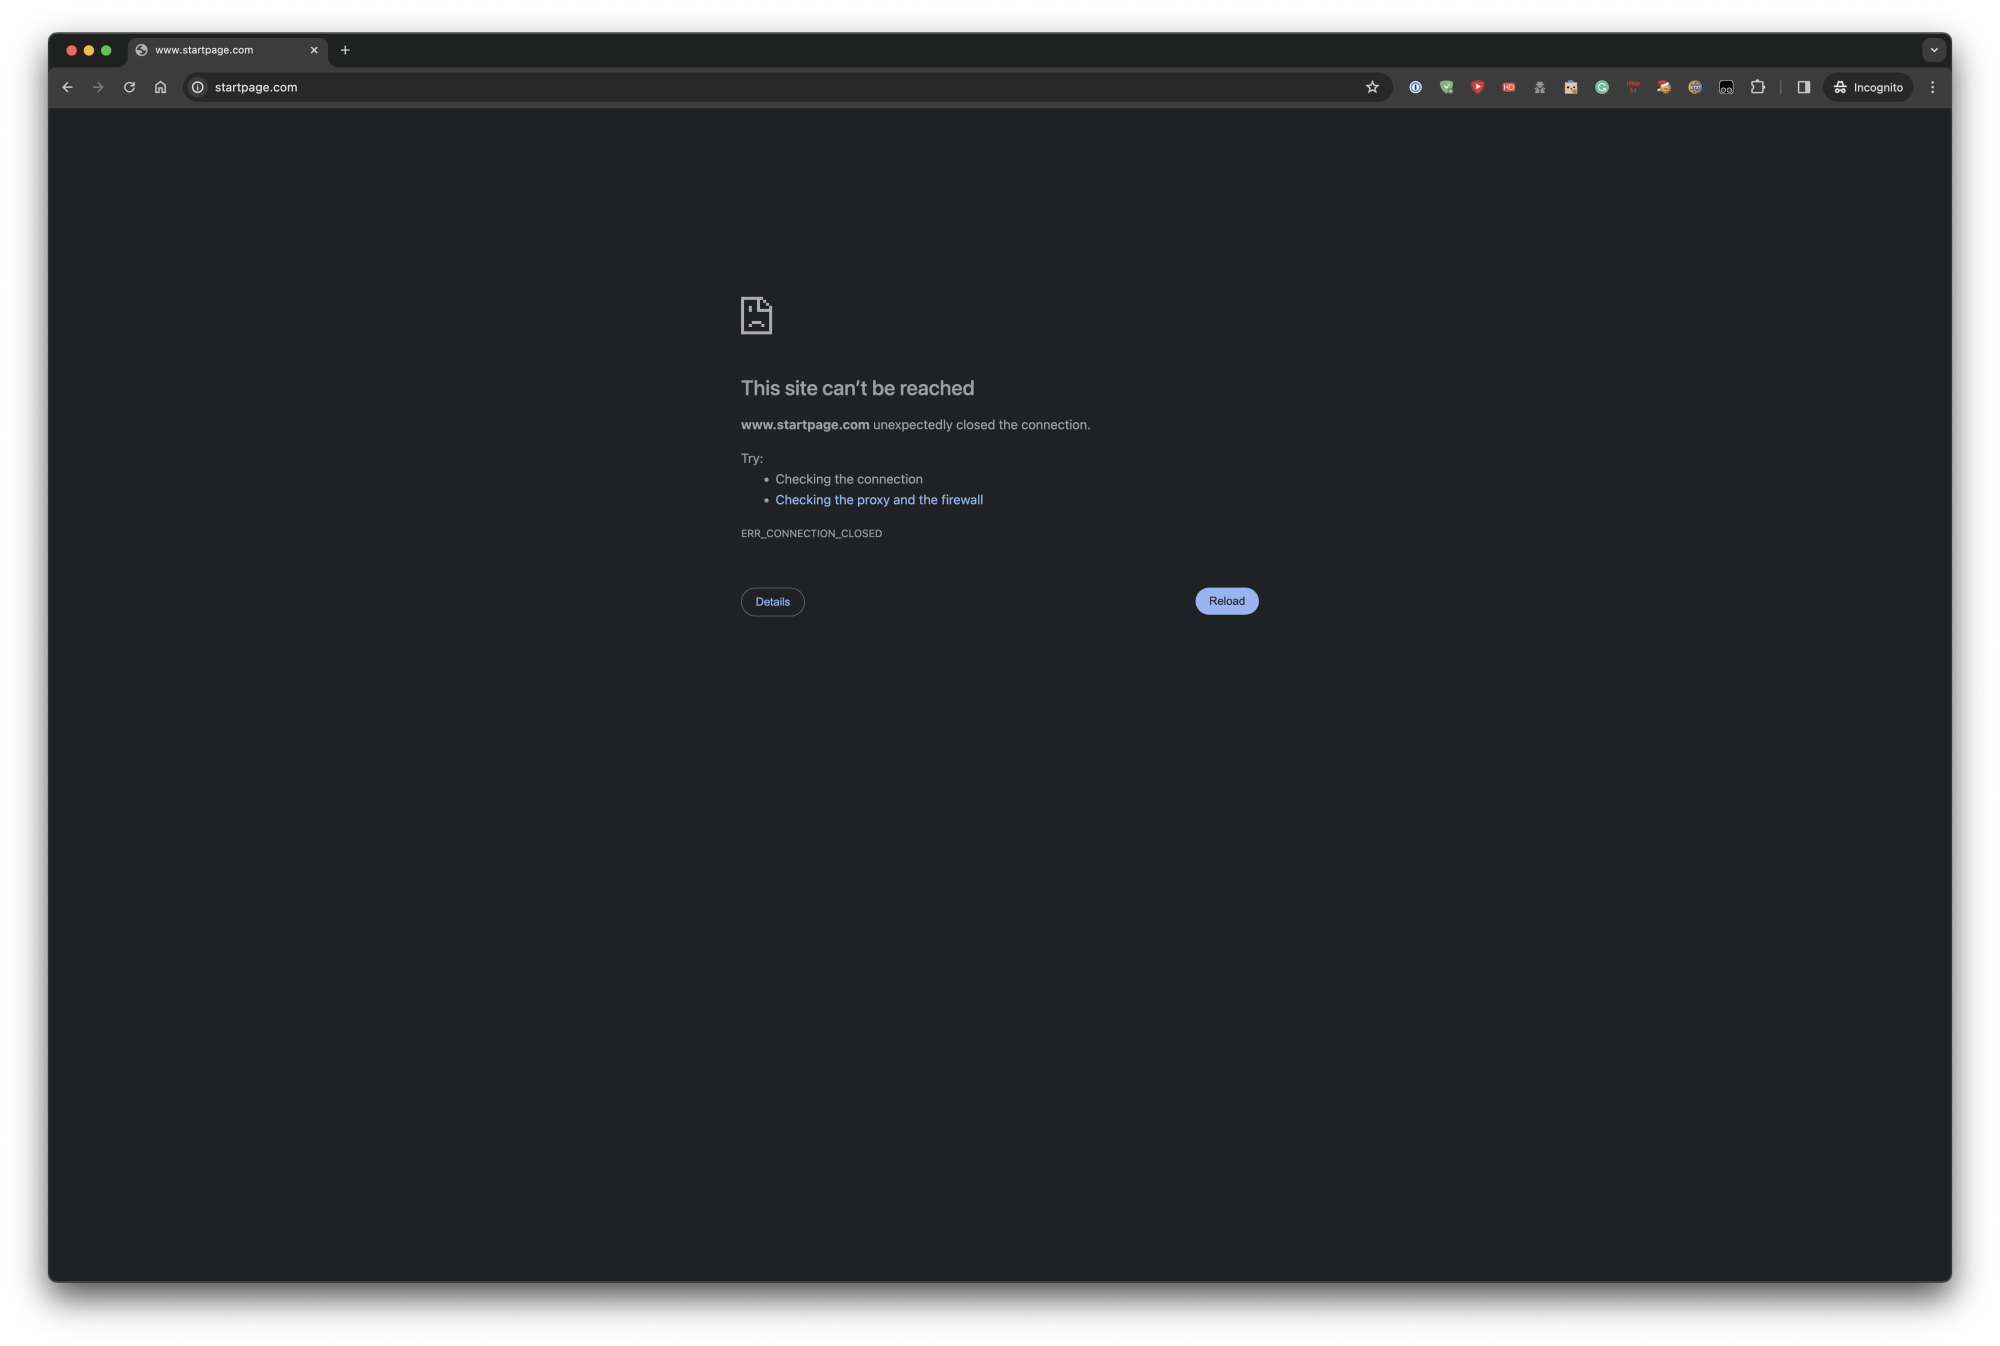Open the Chrome three-dot menu
Screen dimensions: 2000x1346
pos(1932,87)
